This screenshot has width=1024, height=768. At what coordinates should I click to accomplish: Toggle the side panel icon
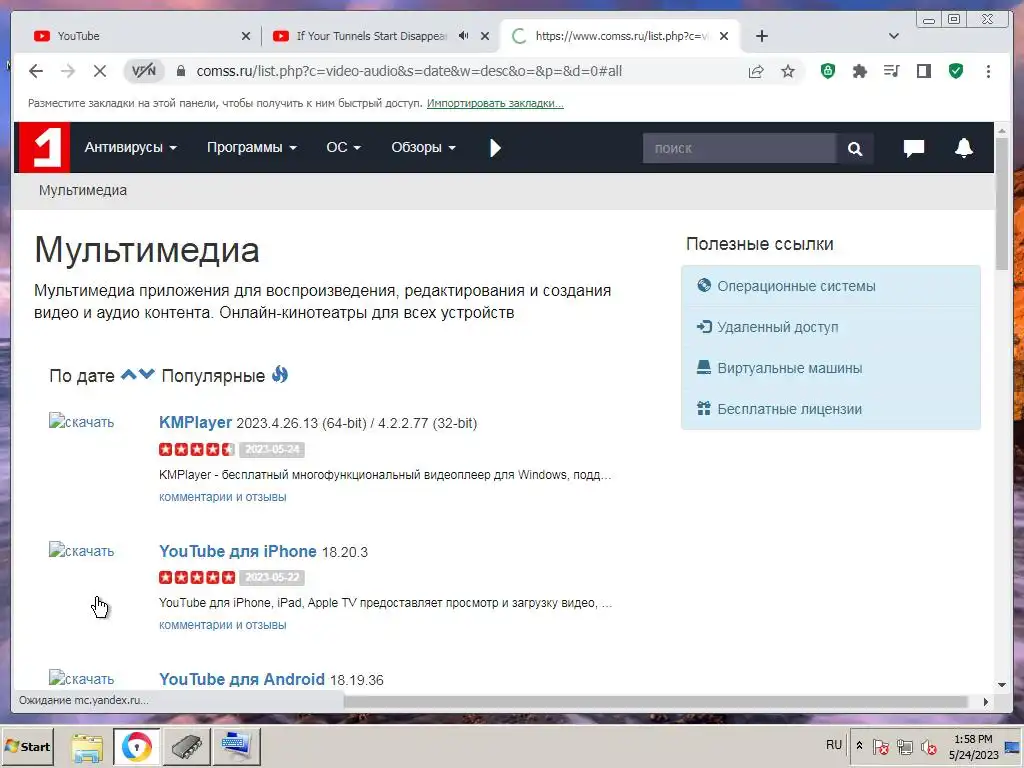coord(923,71)
